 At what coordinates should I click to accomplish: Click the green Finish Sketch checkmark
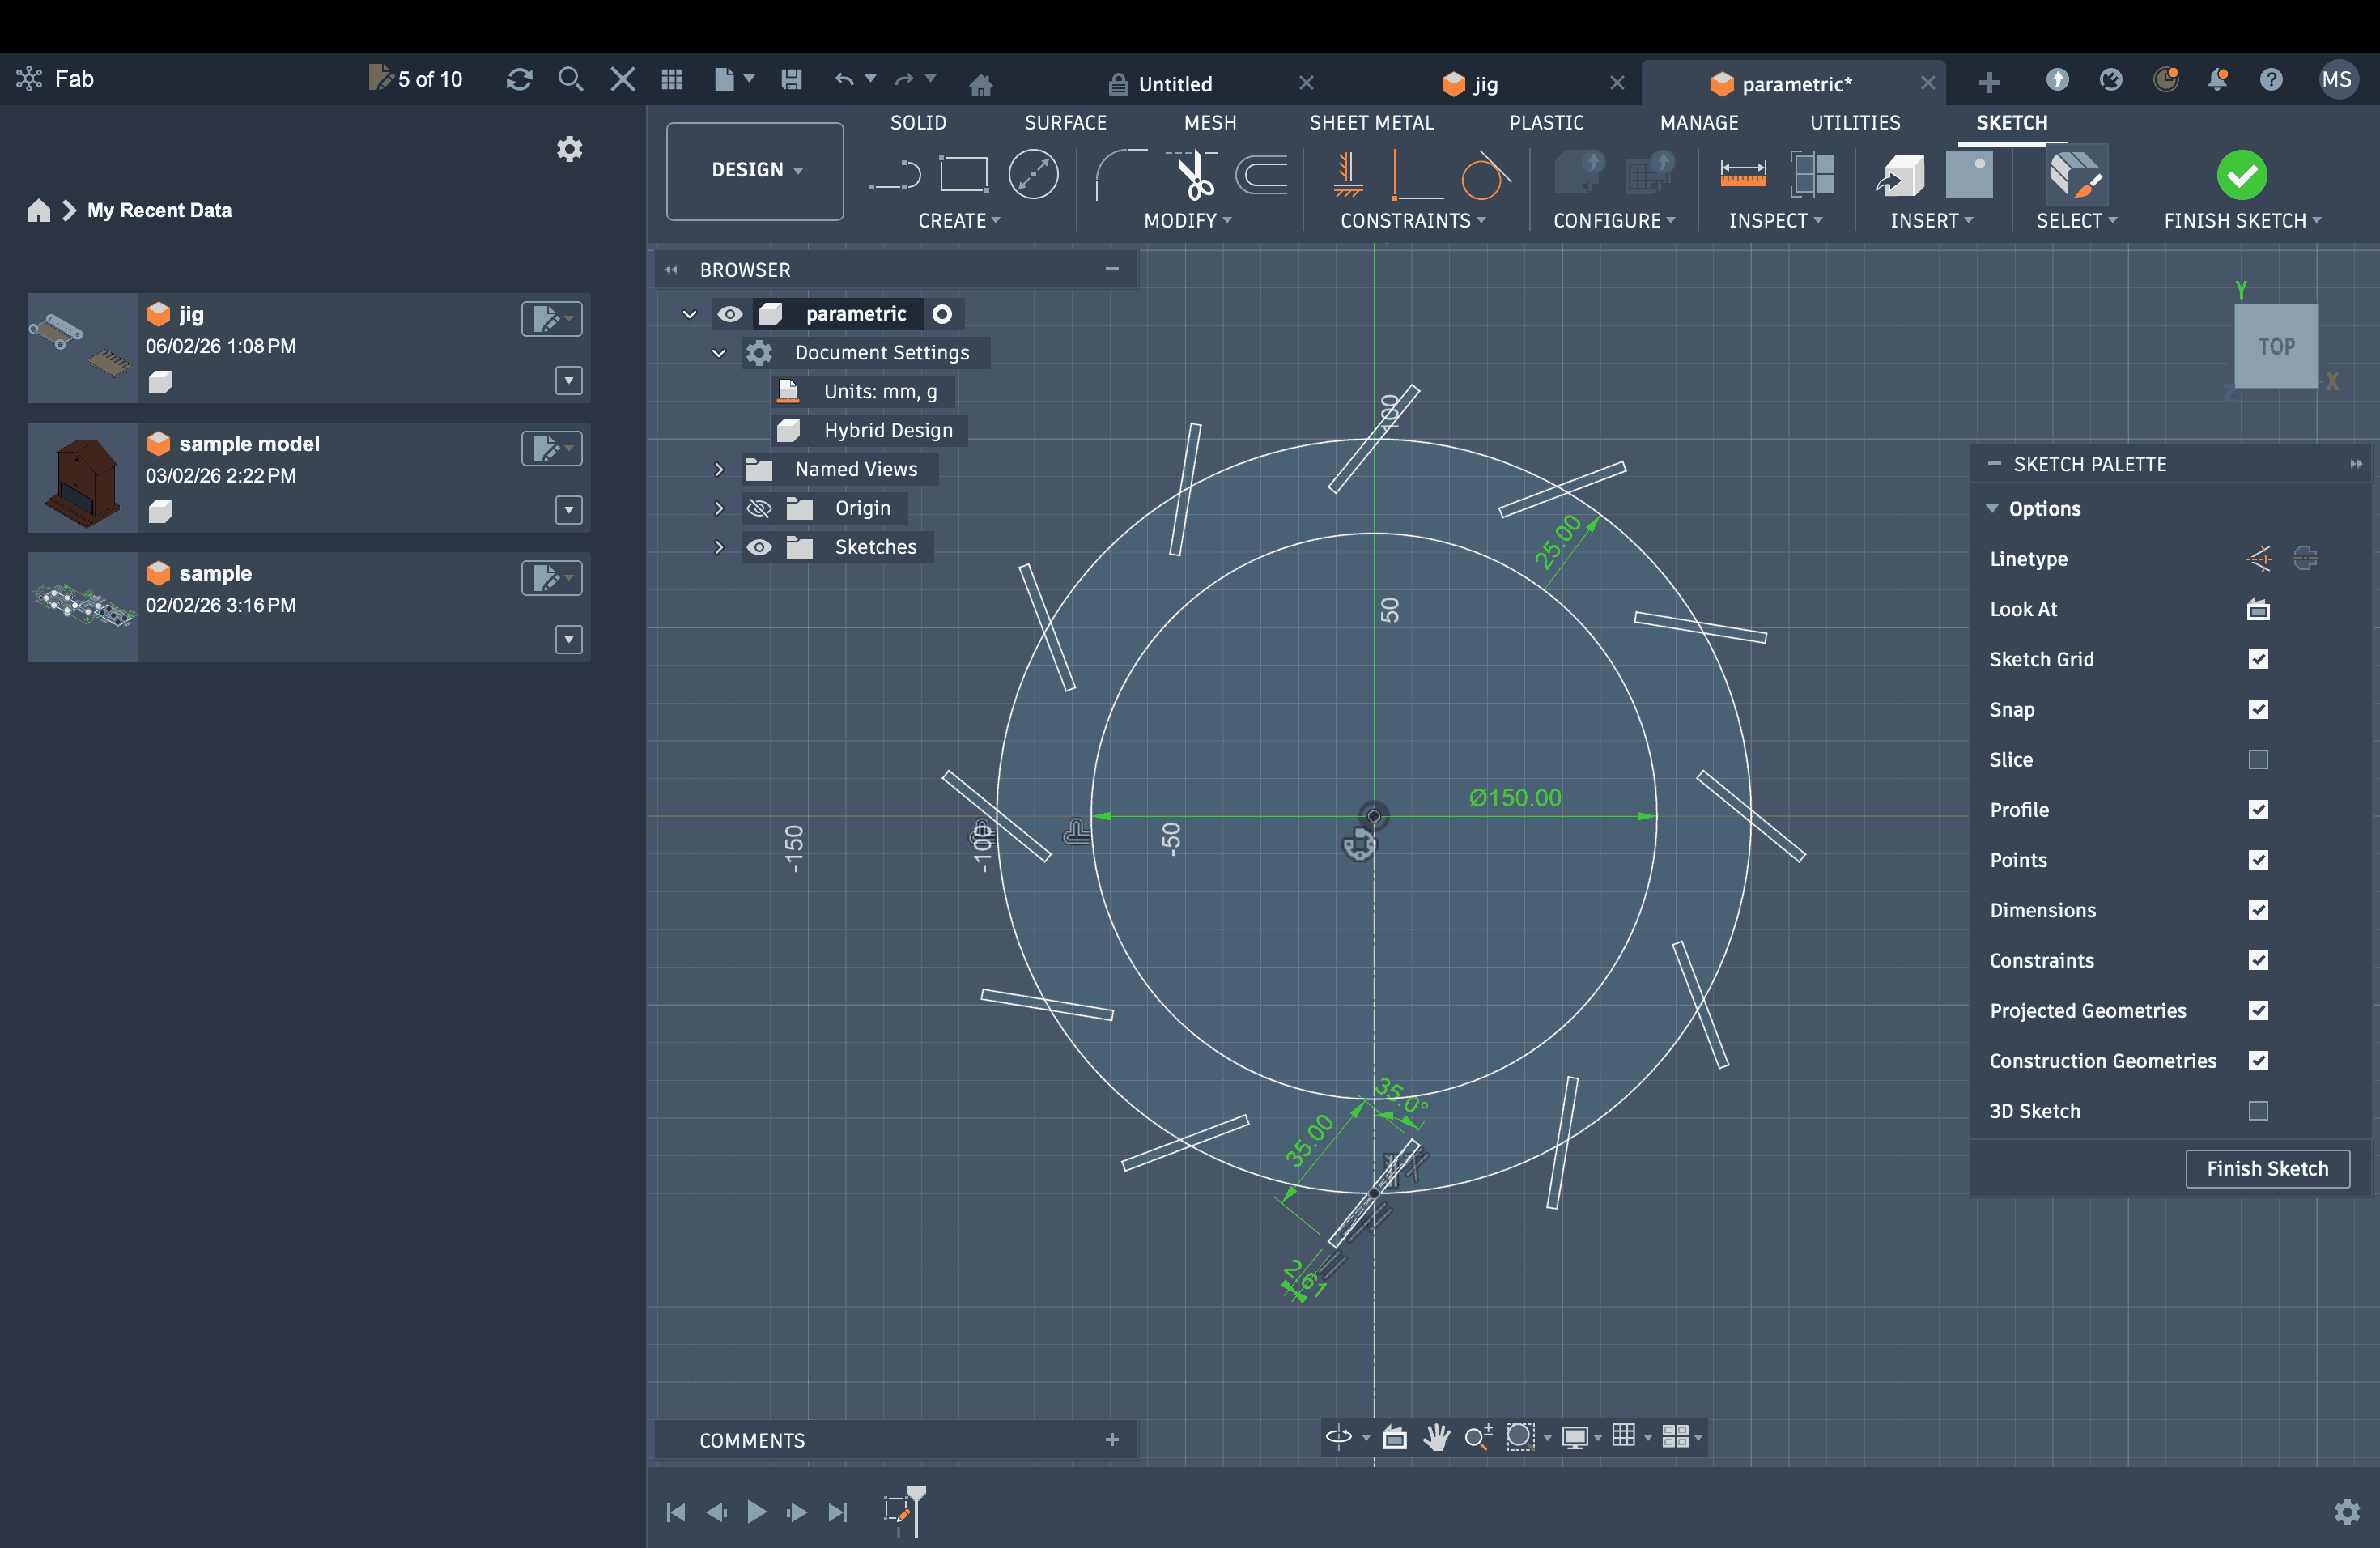coord(2241,175)
